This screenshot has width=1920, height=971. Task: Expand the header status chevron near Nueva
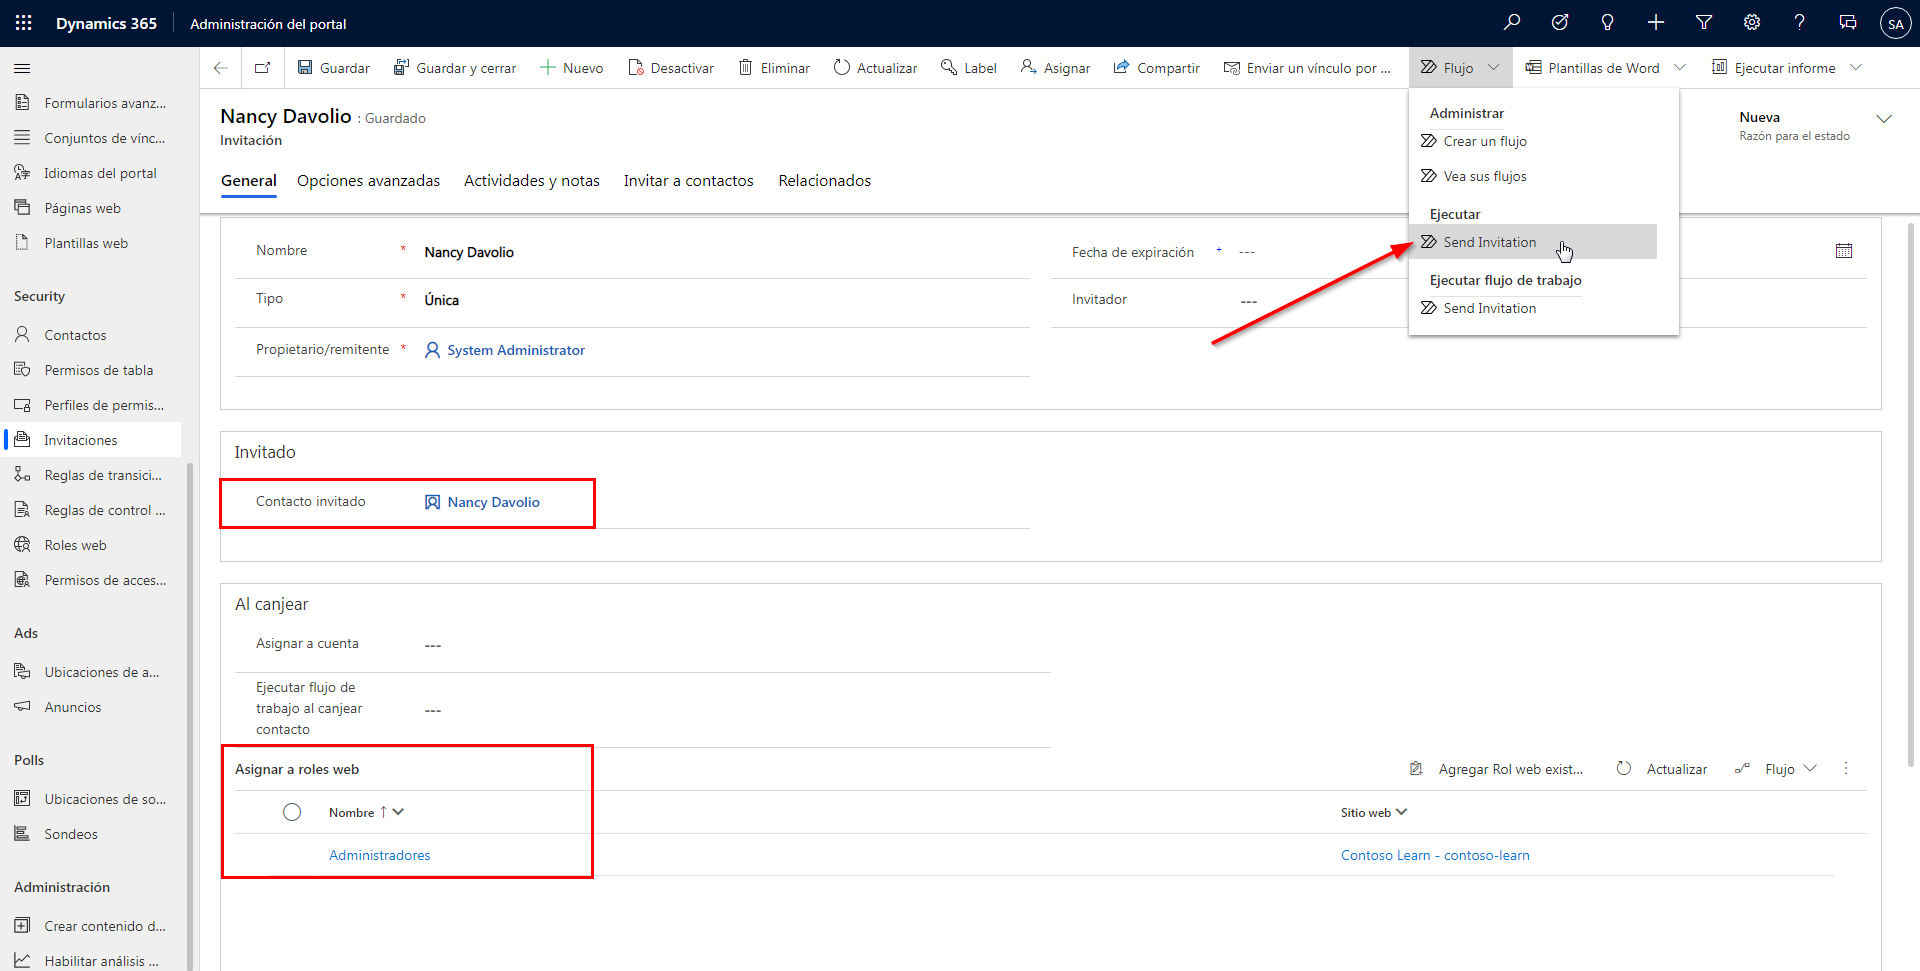(x=1884, y=119)
